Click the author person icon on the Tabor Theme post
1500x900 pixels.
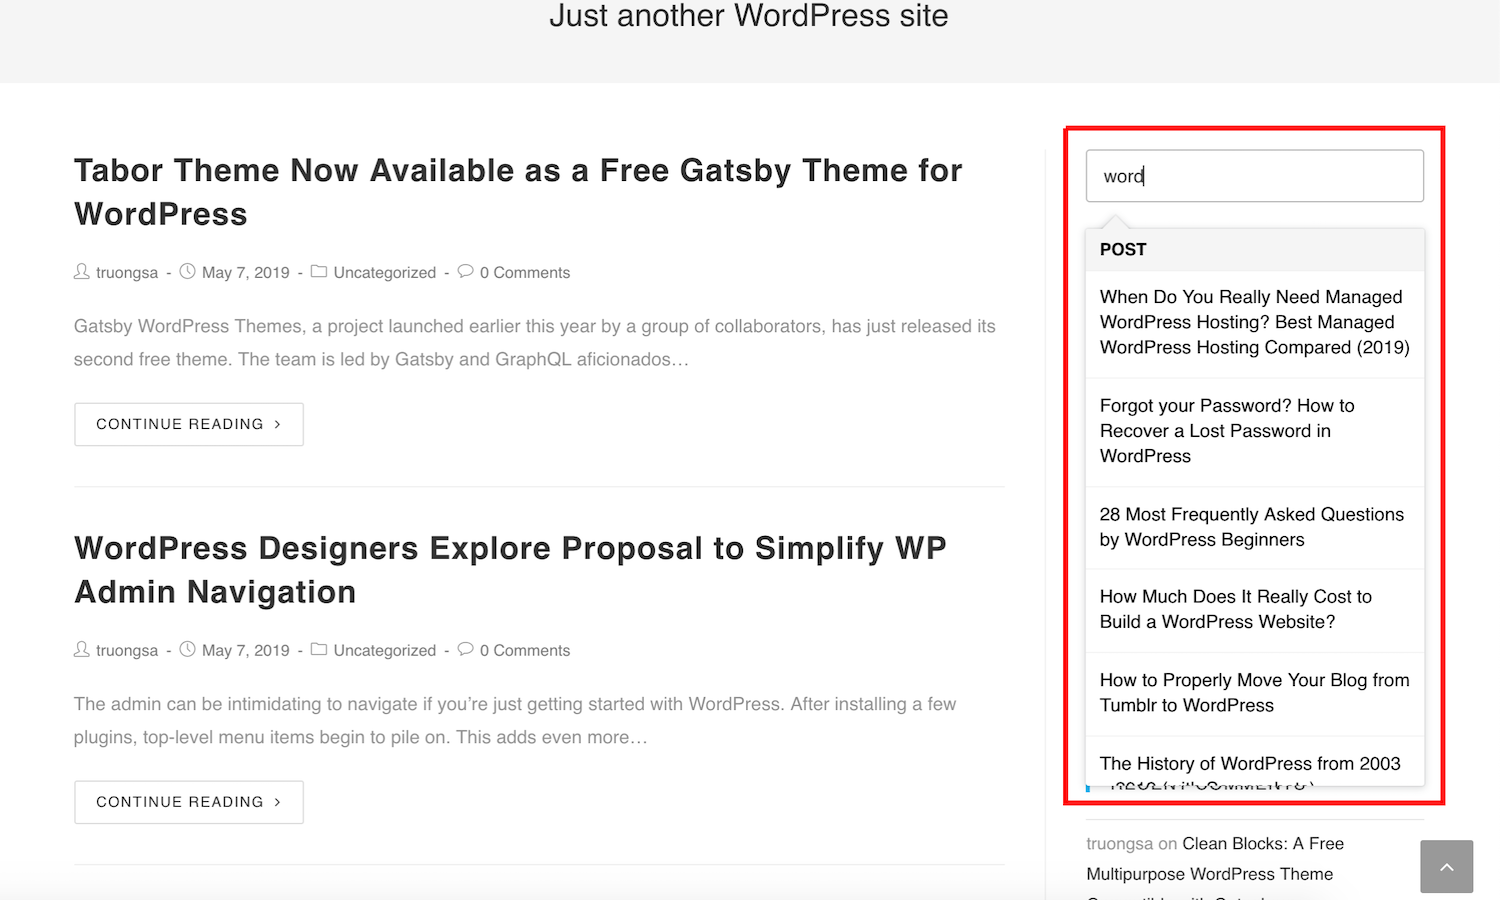tap(82, 271)
